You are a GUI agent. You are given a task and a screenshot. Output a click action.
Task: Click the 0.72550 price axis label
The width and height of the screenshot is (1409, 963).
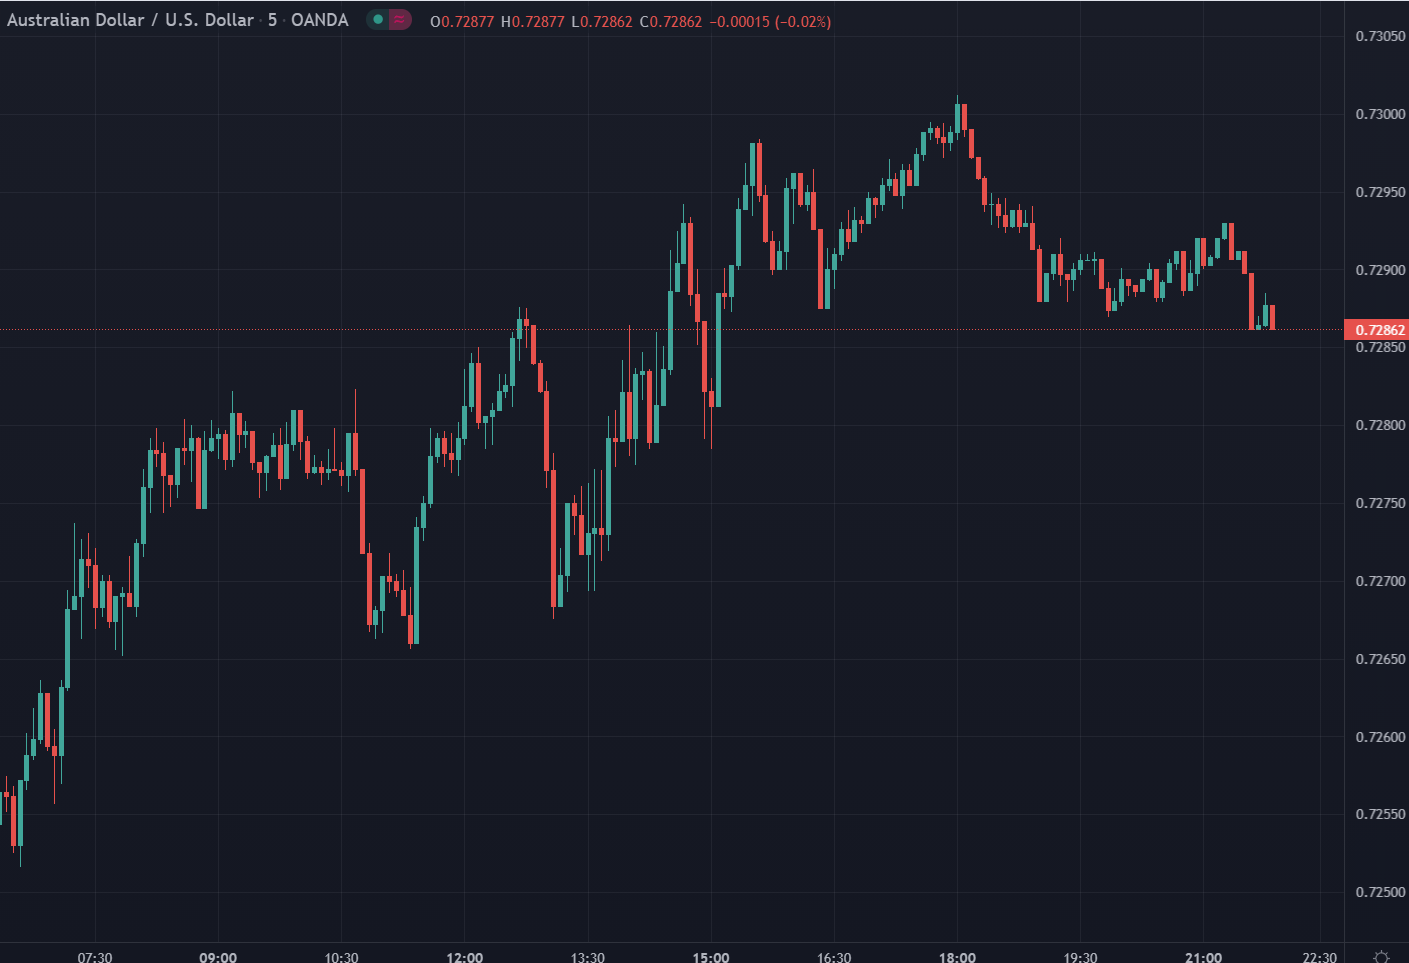point(1380,814)
